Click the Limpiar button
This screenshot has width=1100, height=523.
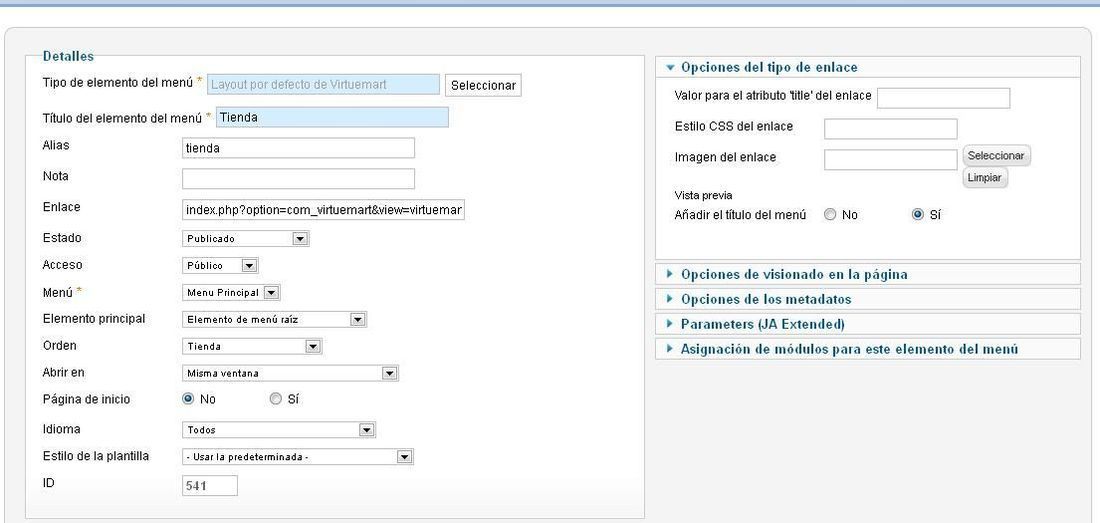(984, 177)
